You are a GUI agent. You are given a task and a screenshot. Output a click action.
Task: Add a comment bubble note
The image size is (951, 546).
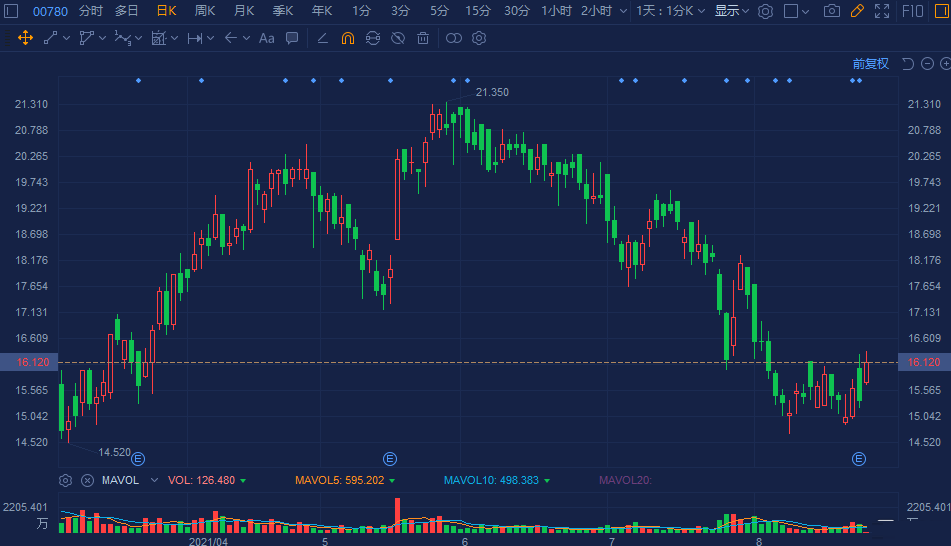292,38
